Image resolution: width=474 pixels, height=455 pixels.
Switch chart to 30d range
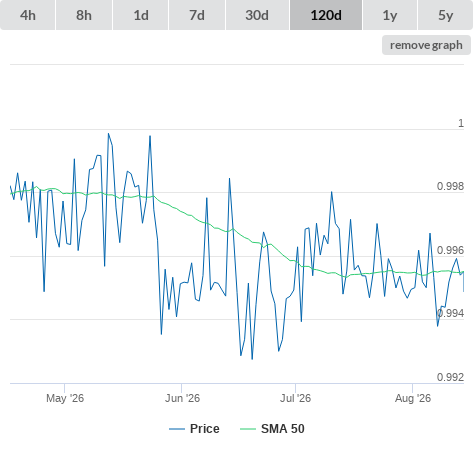tap(257, 15)
